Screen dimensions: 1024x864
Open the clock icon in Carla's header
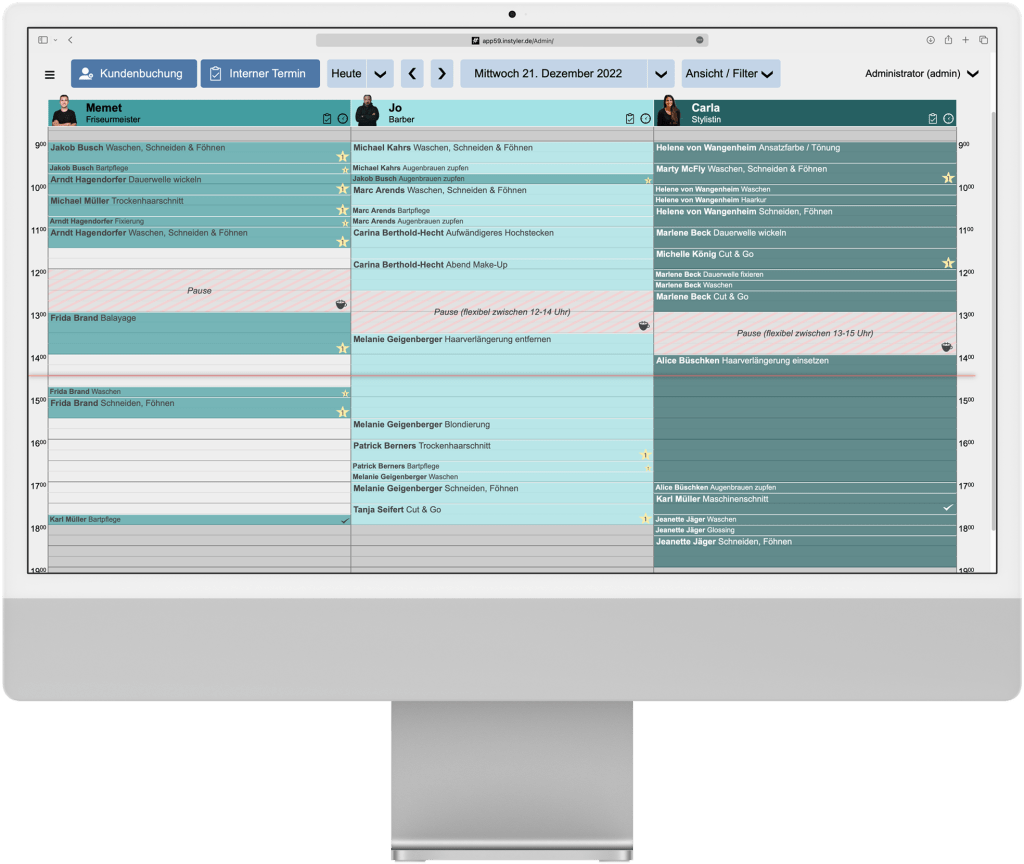click(948, 119)
